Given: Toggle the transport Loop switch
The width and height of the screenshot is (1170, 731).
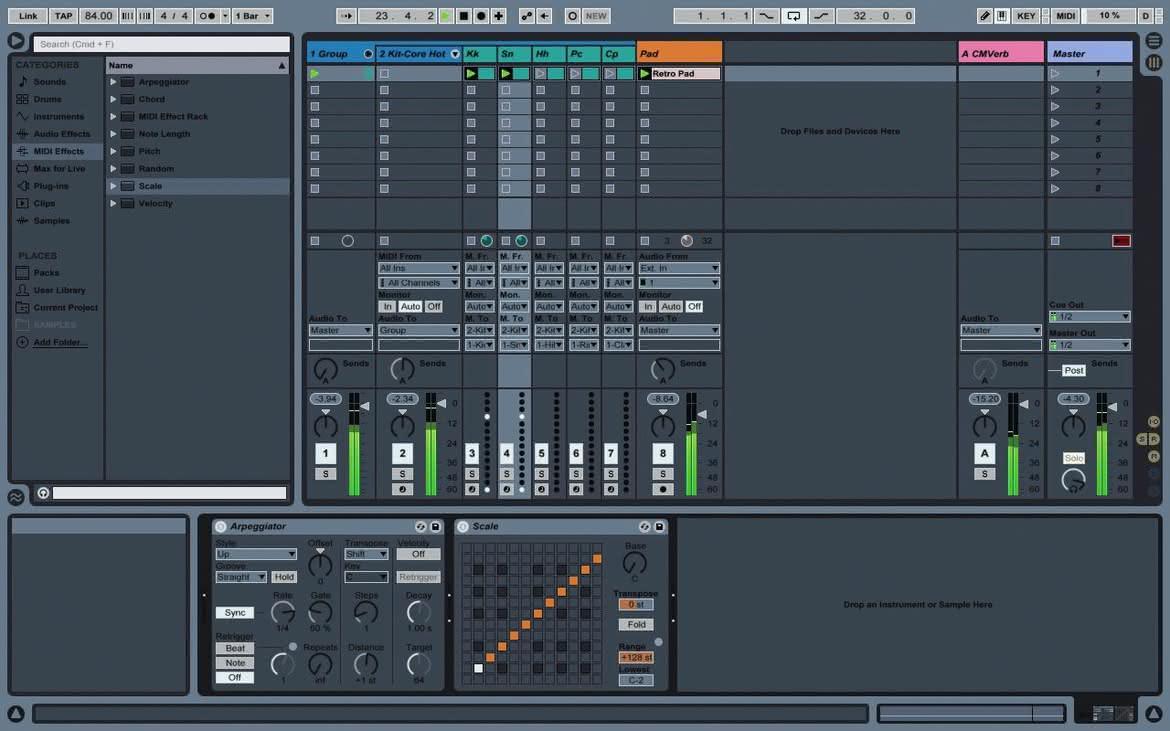Looking at the screenshot, I should click(793, 16).
